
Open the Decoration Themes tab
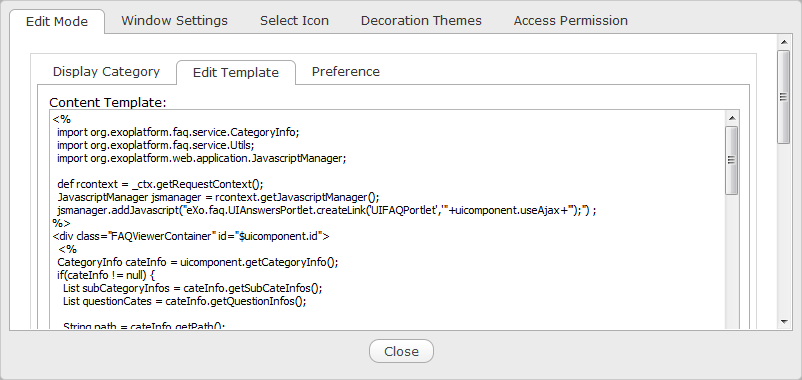pos(421,21)
